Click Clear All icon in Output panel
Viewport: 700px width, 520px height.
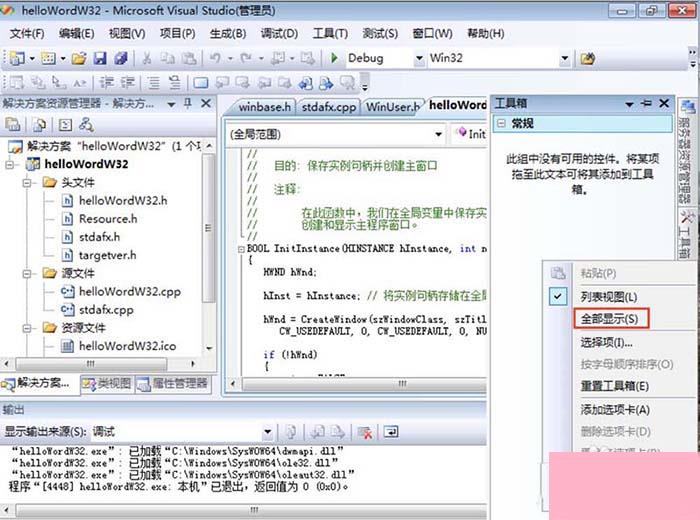(365, 432)
